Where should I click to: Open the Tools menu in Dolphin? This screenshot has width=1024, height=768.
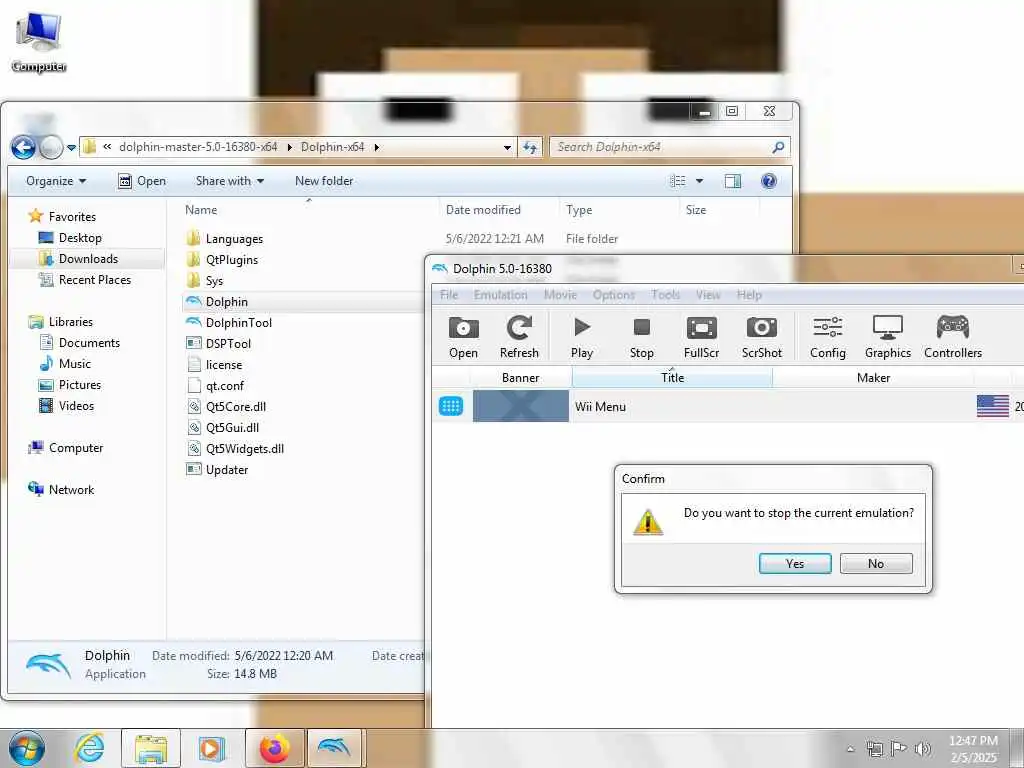click(665, 295)
